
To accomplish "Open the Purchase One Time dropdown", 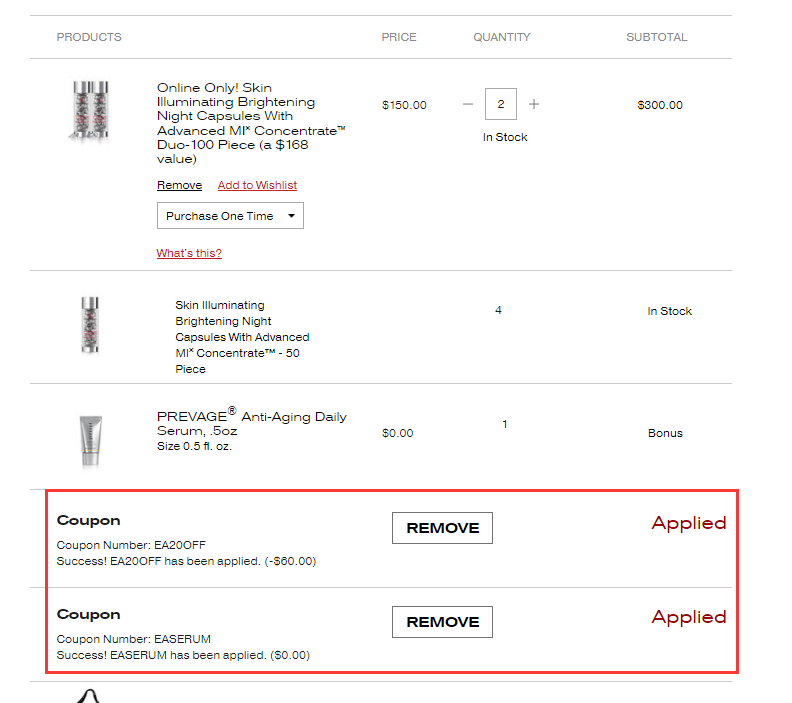I will pyautogui.click(x=230, y=216).
